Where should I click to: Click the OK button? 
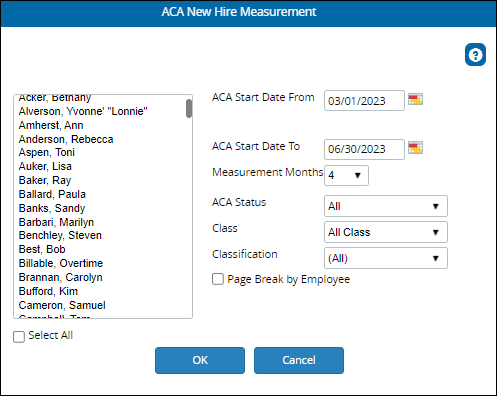click(200, 360)
